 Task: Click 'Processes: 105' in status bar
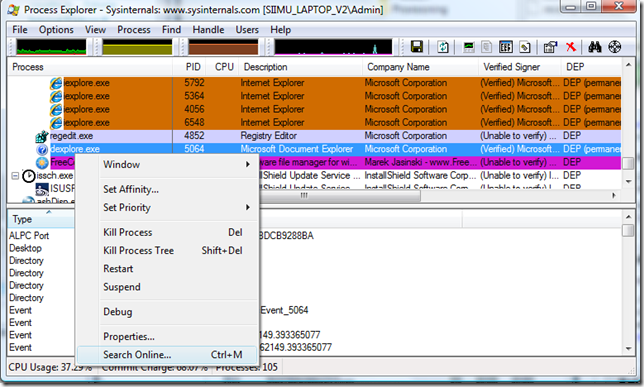pyautogui.click(x=246, y=367)
